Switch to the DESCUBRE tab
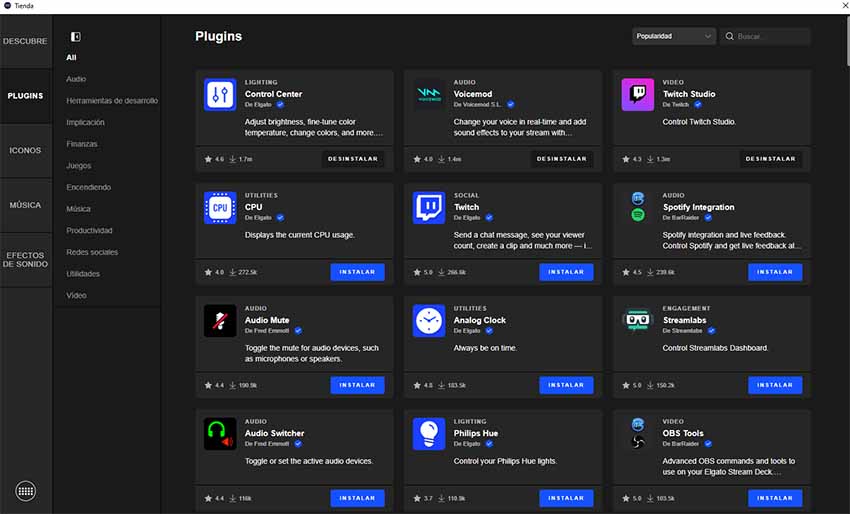Image resolution: width=850 pixels, height=514 pixels. click(x=25, y=42)
